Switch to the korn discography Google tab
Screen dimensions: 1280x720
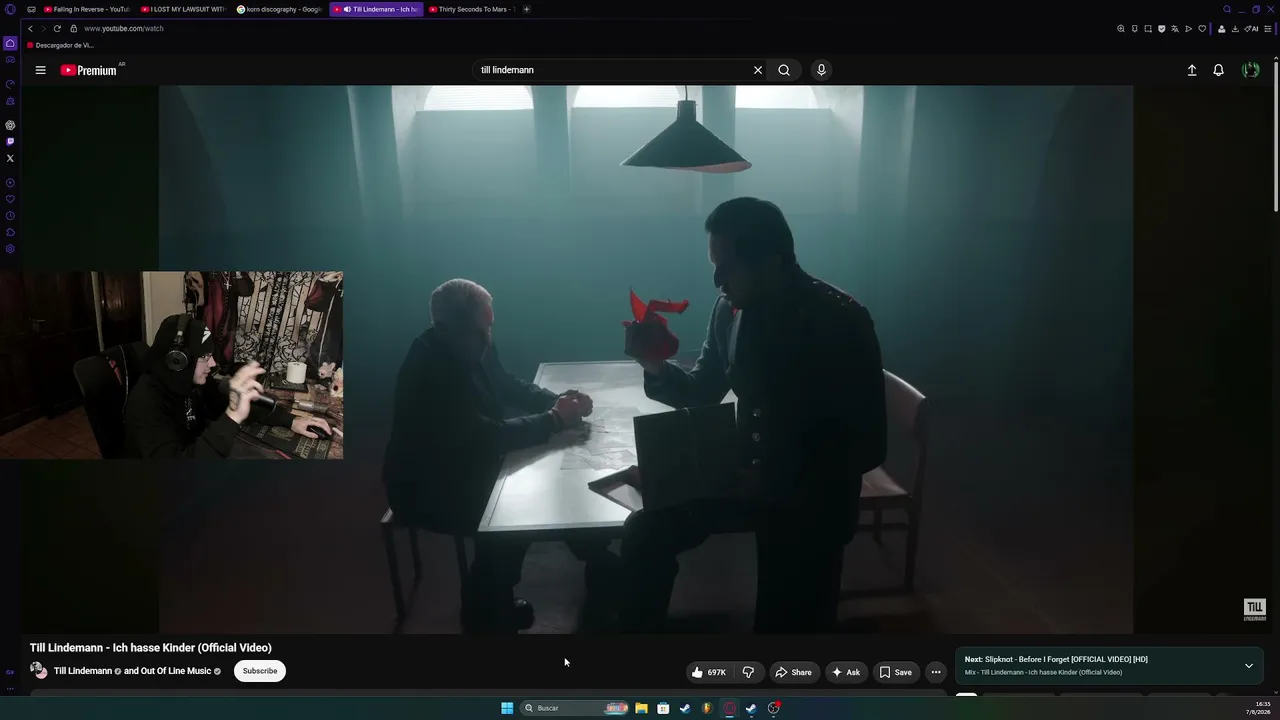[279, 9]
